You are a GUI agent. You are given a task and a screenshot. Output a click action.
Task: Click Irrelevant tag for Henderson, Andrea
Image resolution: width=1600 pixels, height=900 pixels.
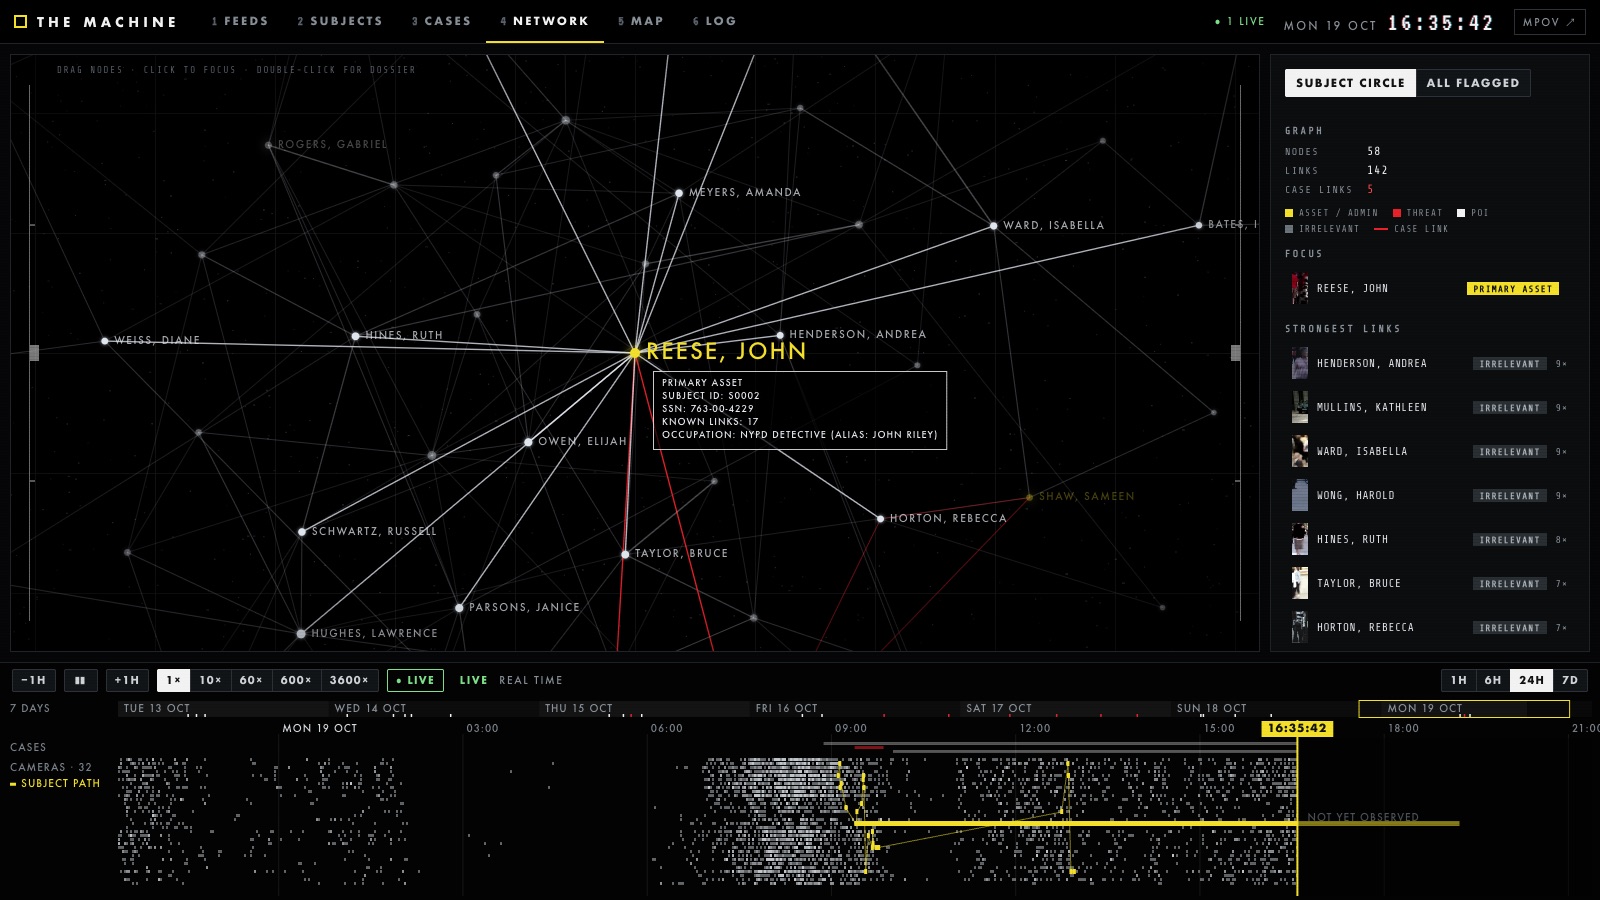click(x=1510, y=364)
